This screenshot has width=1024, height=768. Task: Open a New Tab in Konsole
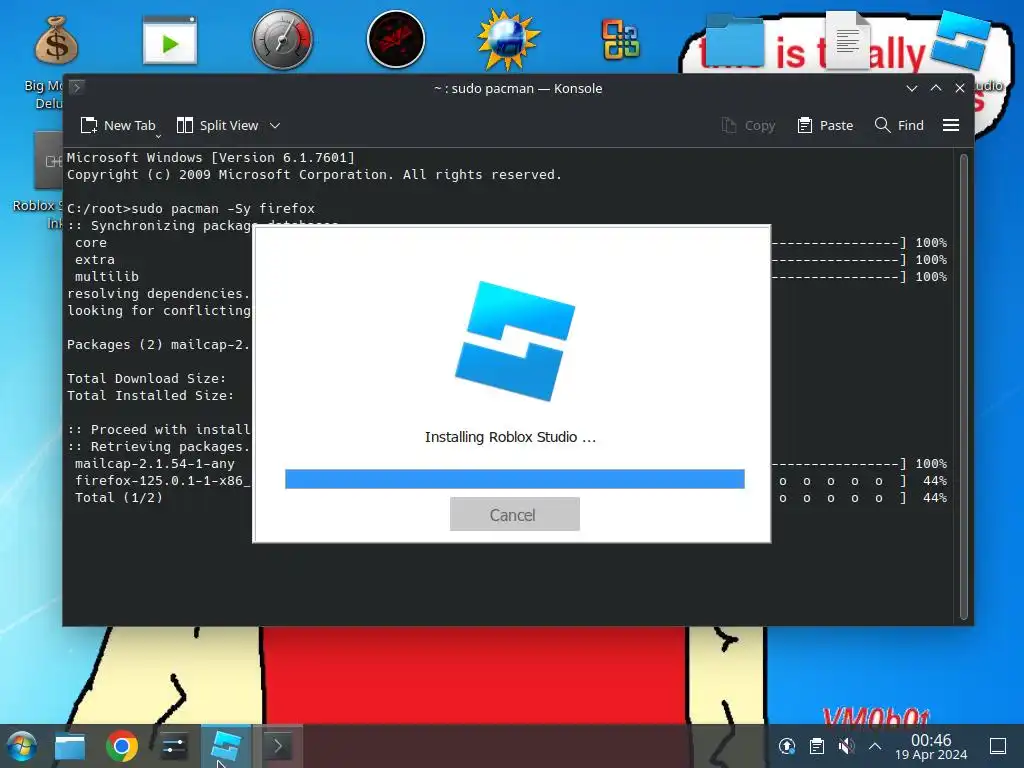118,125
